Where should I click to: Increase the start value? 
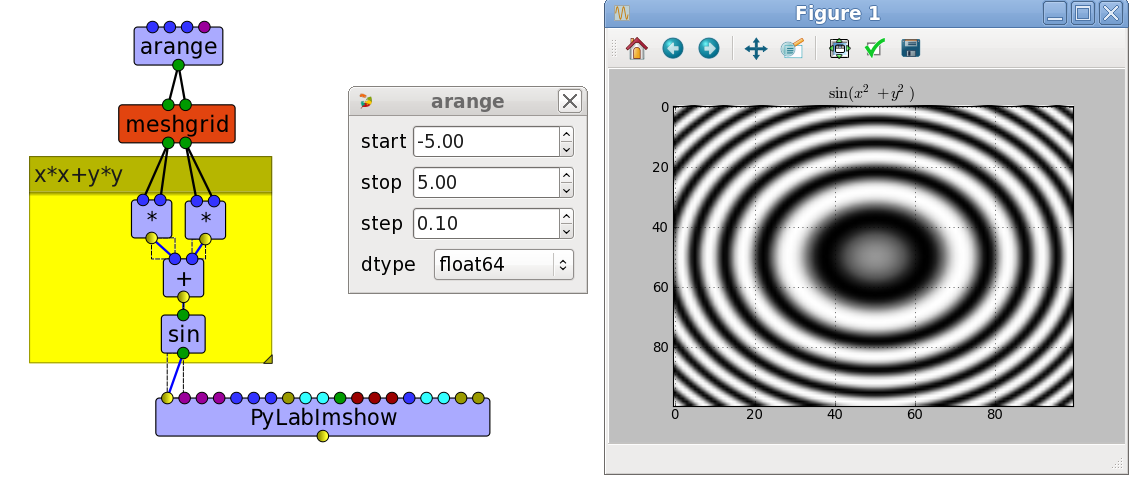tap(567, 134)
